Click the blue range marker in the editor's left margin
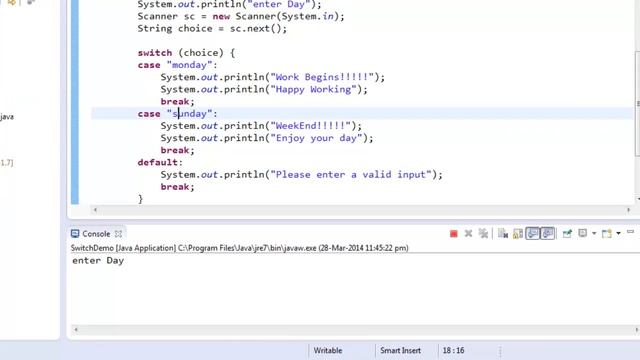The width and height of the screenshot is (640, 360). (75, 102)
